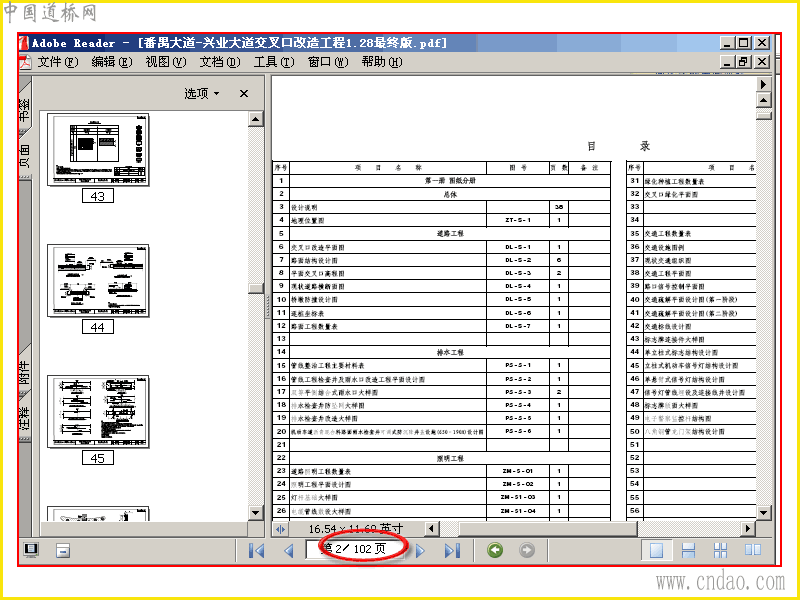Screen dimensions: 800x600
Task: Toggle full screen view icon
Action: (31, 550)
